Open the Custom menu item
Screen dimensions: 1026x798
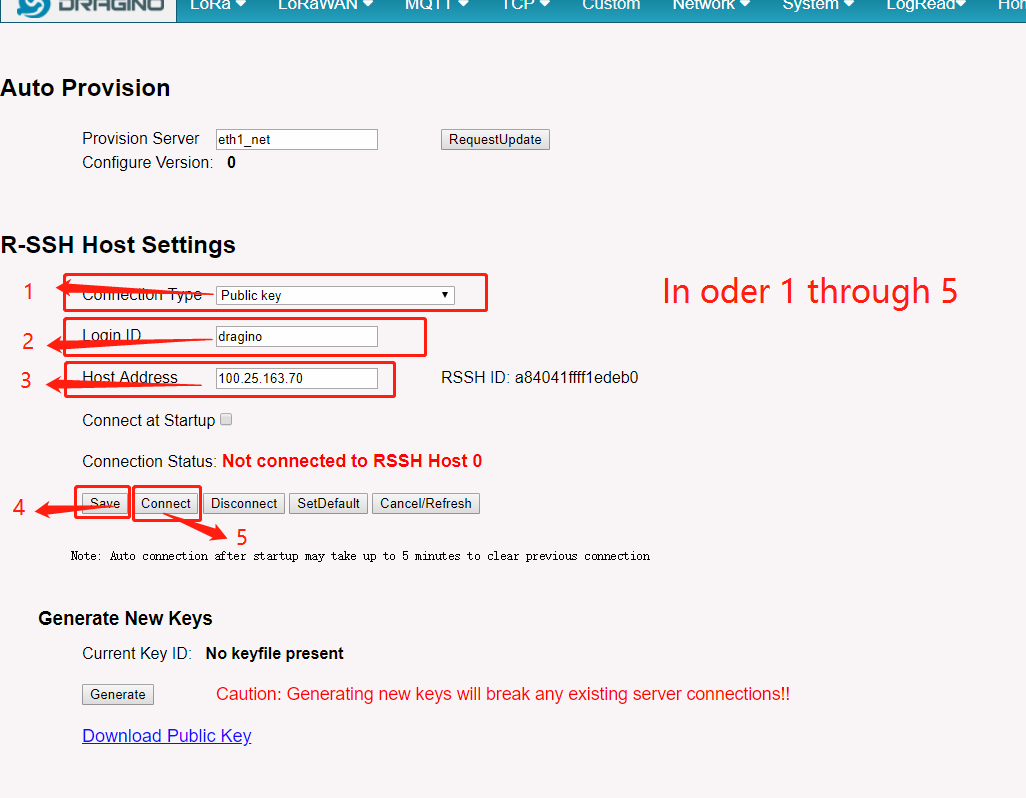[x=611, y=5]
